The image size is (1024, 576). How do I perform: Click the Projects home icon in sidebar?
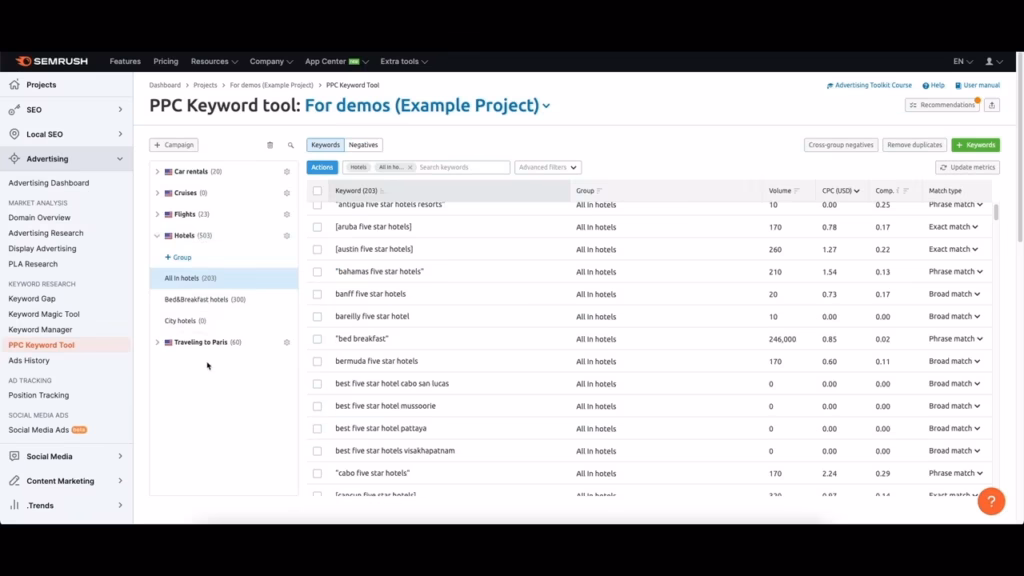pos(14,84)
